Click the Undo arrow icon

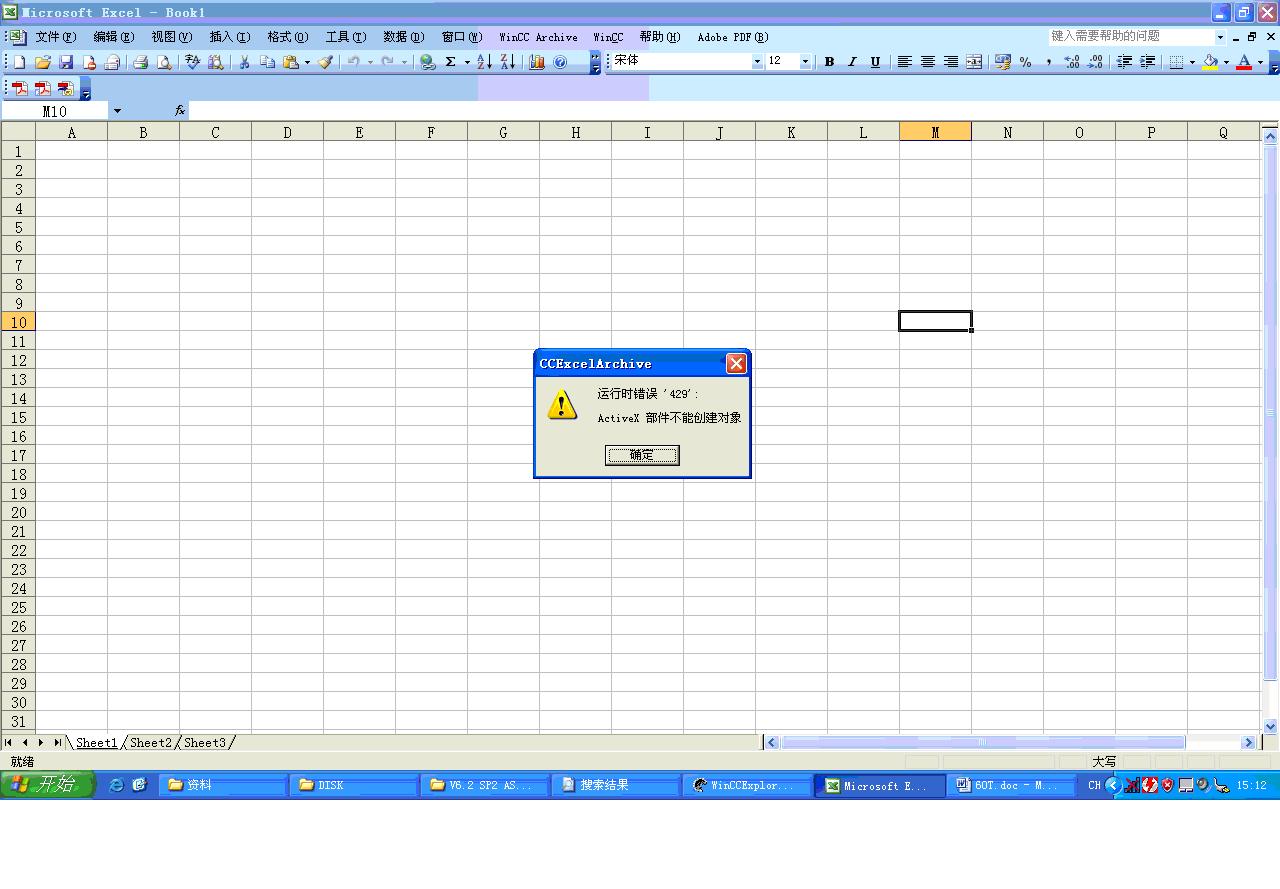[x=353, y=62]
